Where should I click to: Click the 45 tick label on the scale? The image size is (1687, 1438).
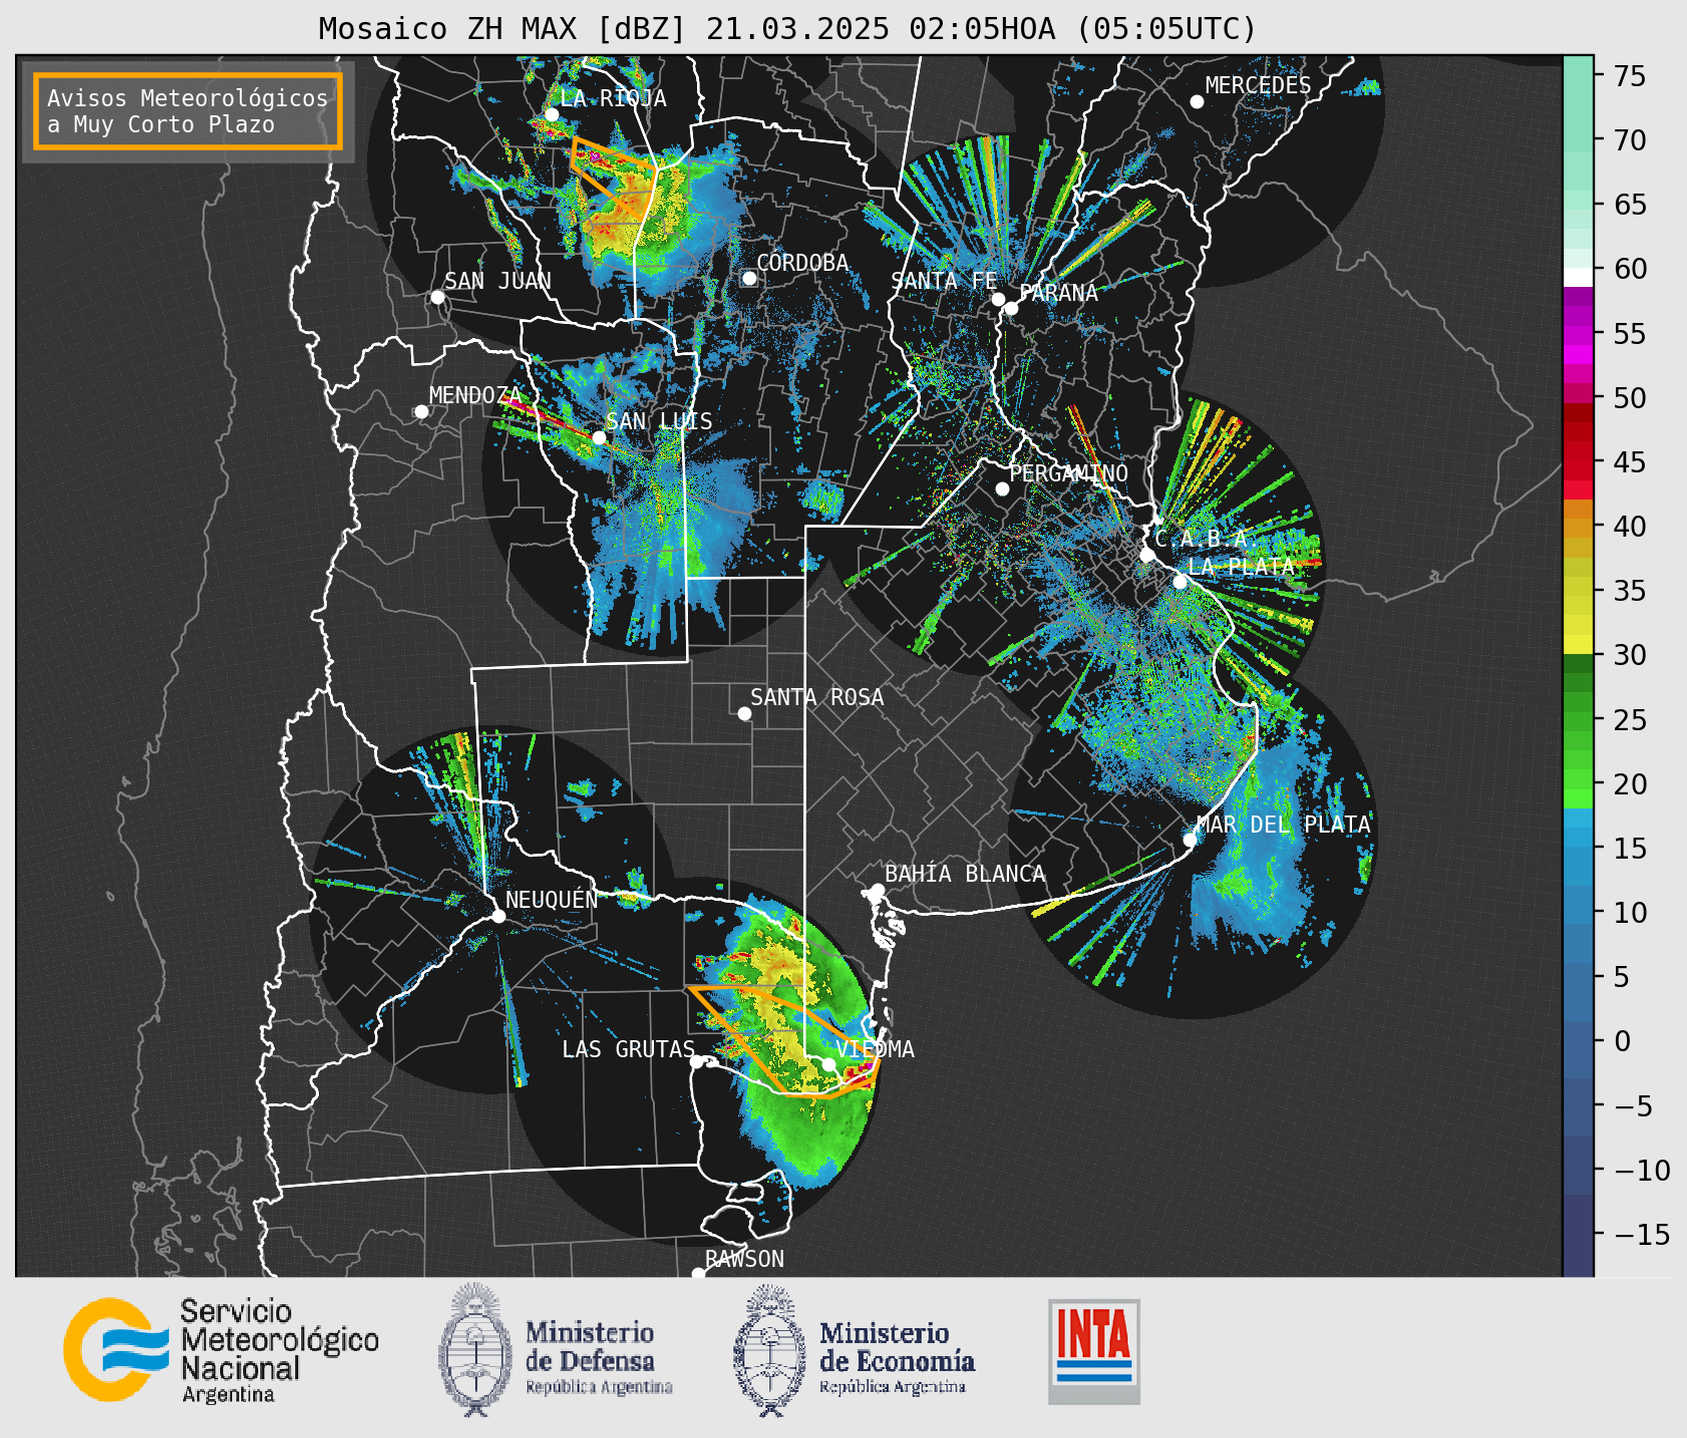coord(1630,462)
